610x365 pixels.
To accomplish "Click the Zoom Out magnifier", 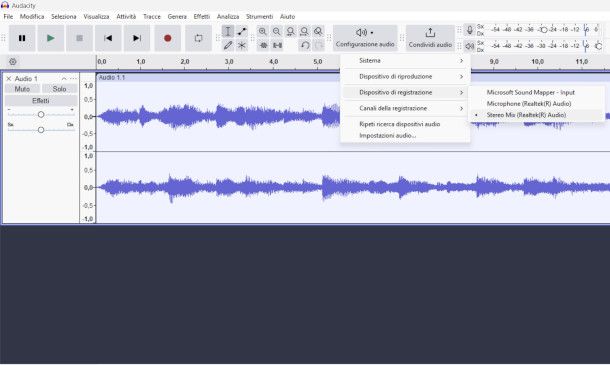I will click(x=277, y=32).
